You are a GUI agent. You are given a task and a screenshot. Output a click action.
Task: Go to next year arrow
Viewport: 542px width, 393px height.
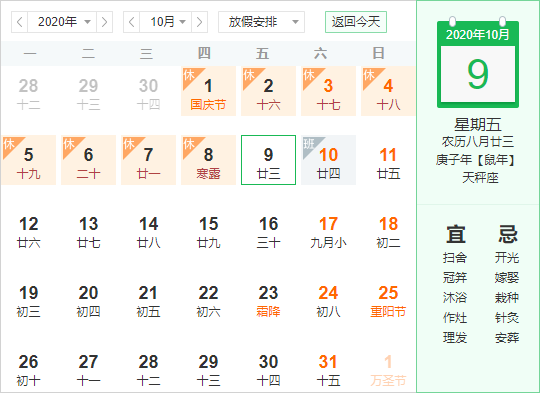click(x=104, y=22)
